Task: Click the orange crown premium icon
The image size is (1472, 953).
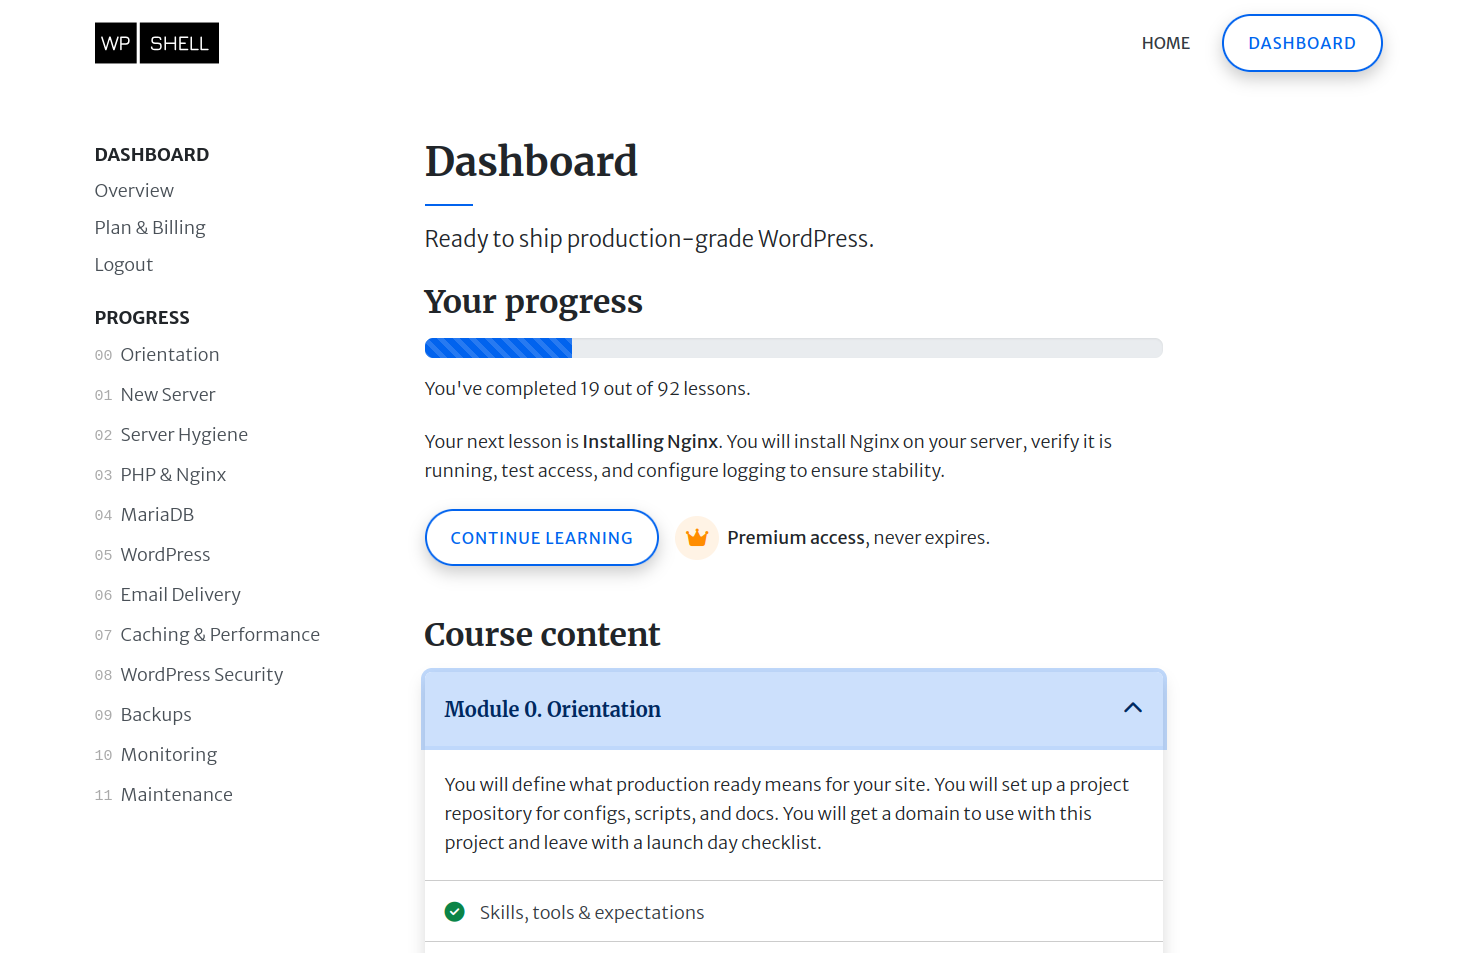Action: coord(697,537)
